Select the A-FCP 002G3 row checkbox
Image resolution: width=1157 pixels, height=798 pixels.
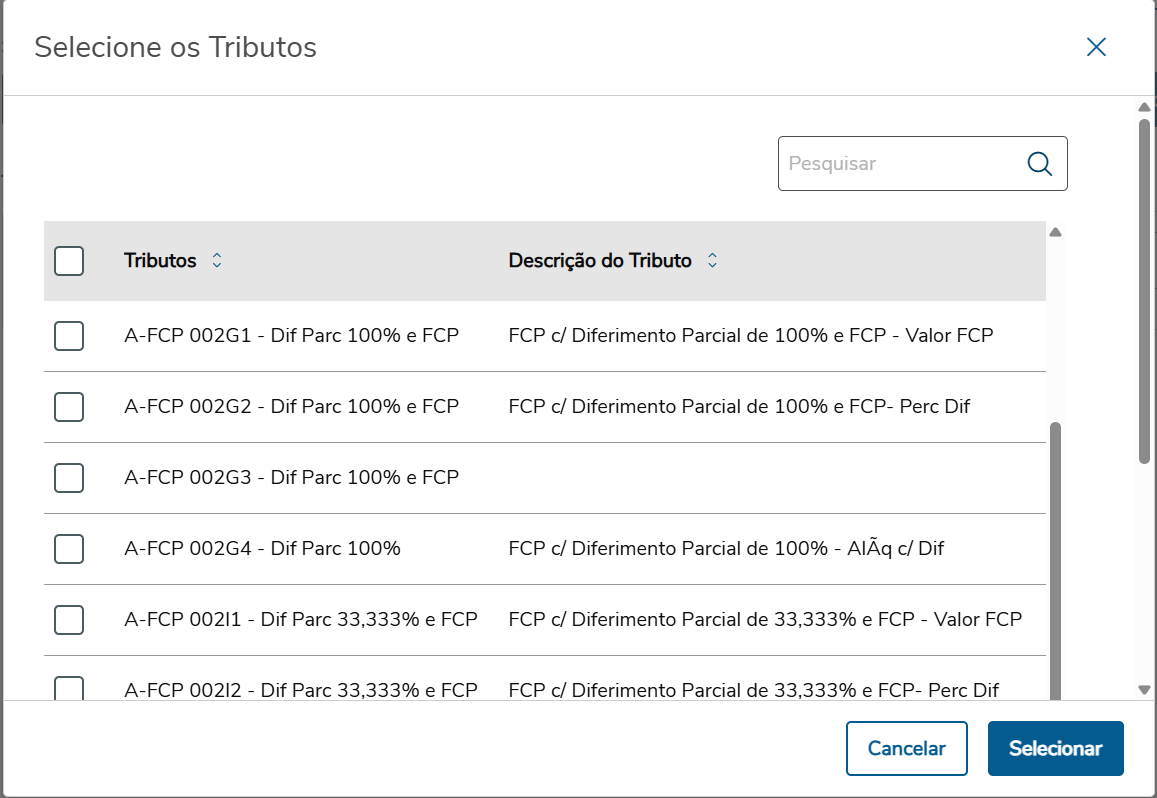click(x=69, y=478)
